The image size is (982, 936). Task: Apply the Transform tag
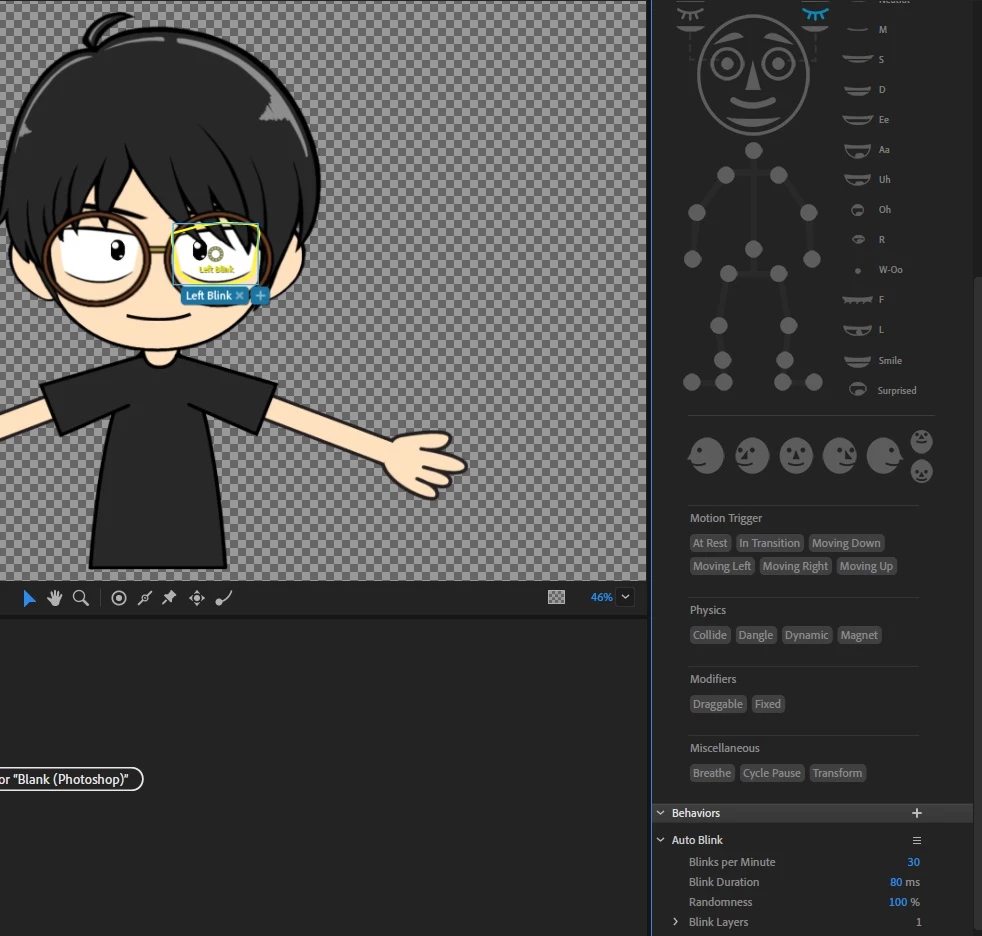point(837,773)
